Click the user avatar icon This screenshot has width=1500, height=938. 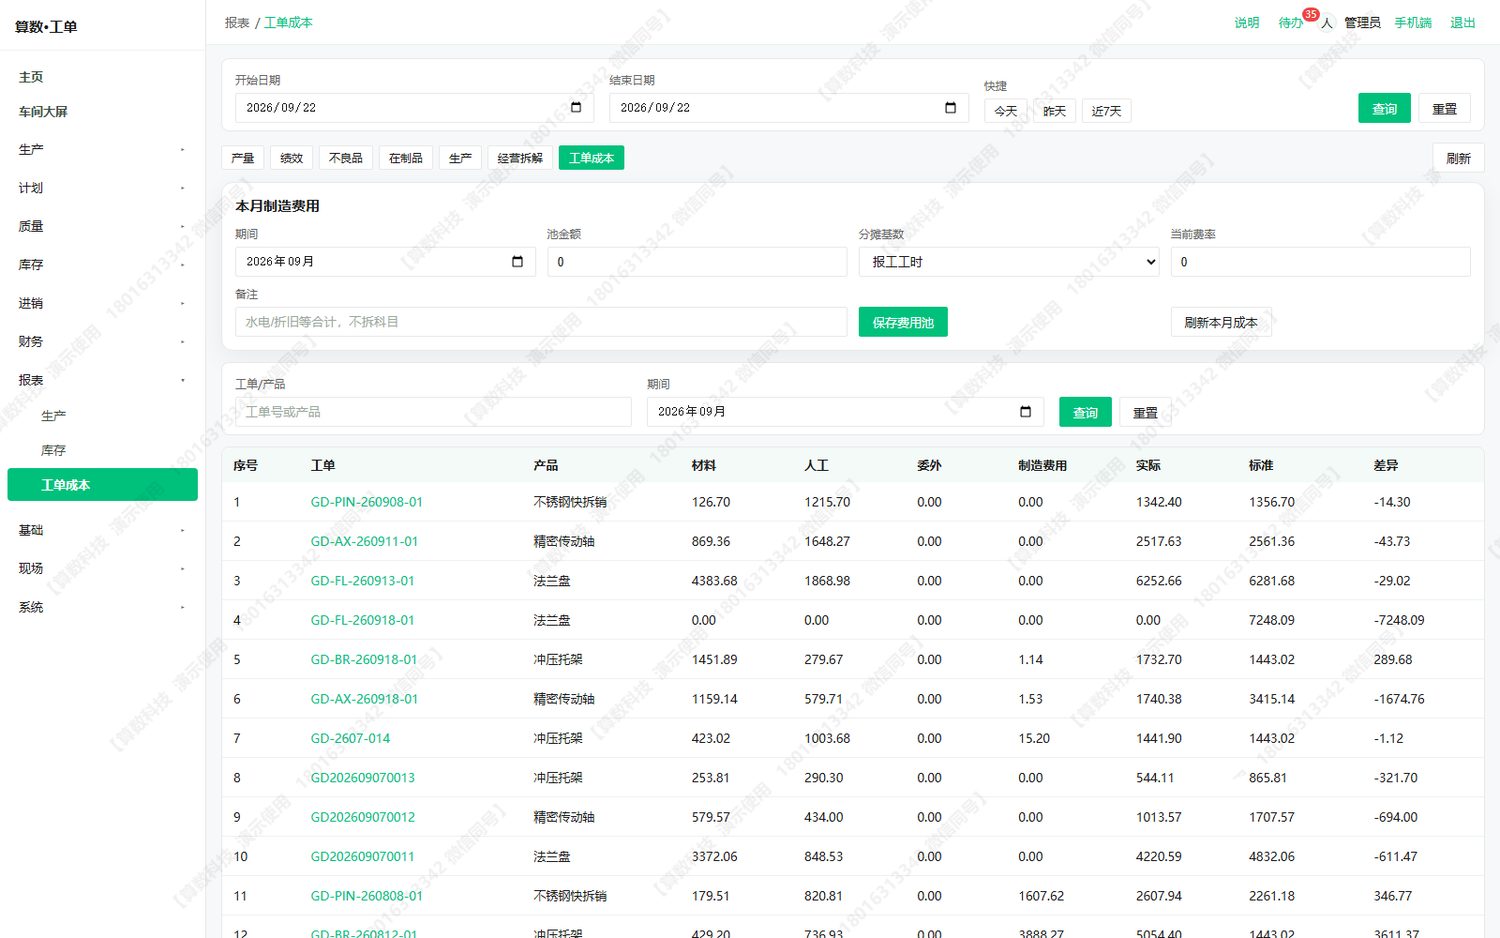(1327, 23)
